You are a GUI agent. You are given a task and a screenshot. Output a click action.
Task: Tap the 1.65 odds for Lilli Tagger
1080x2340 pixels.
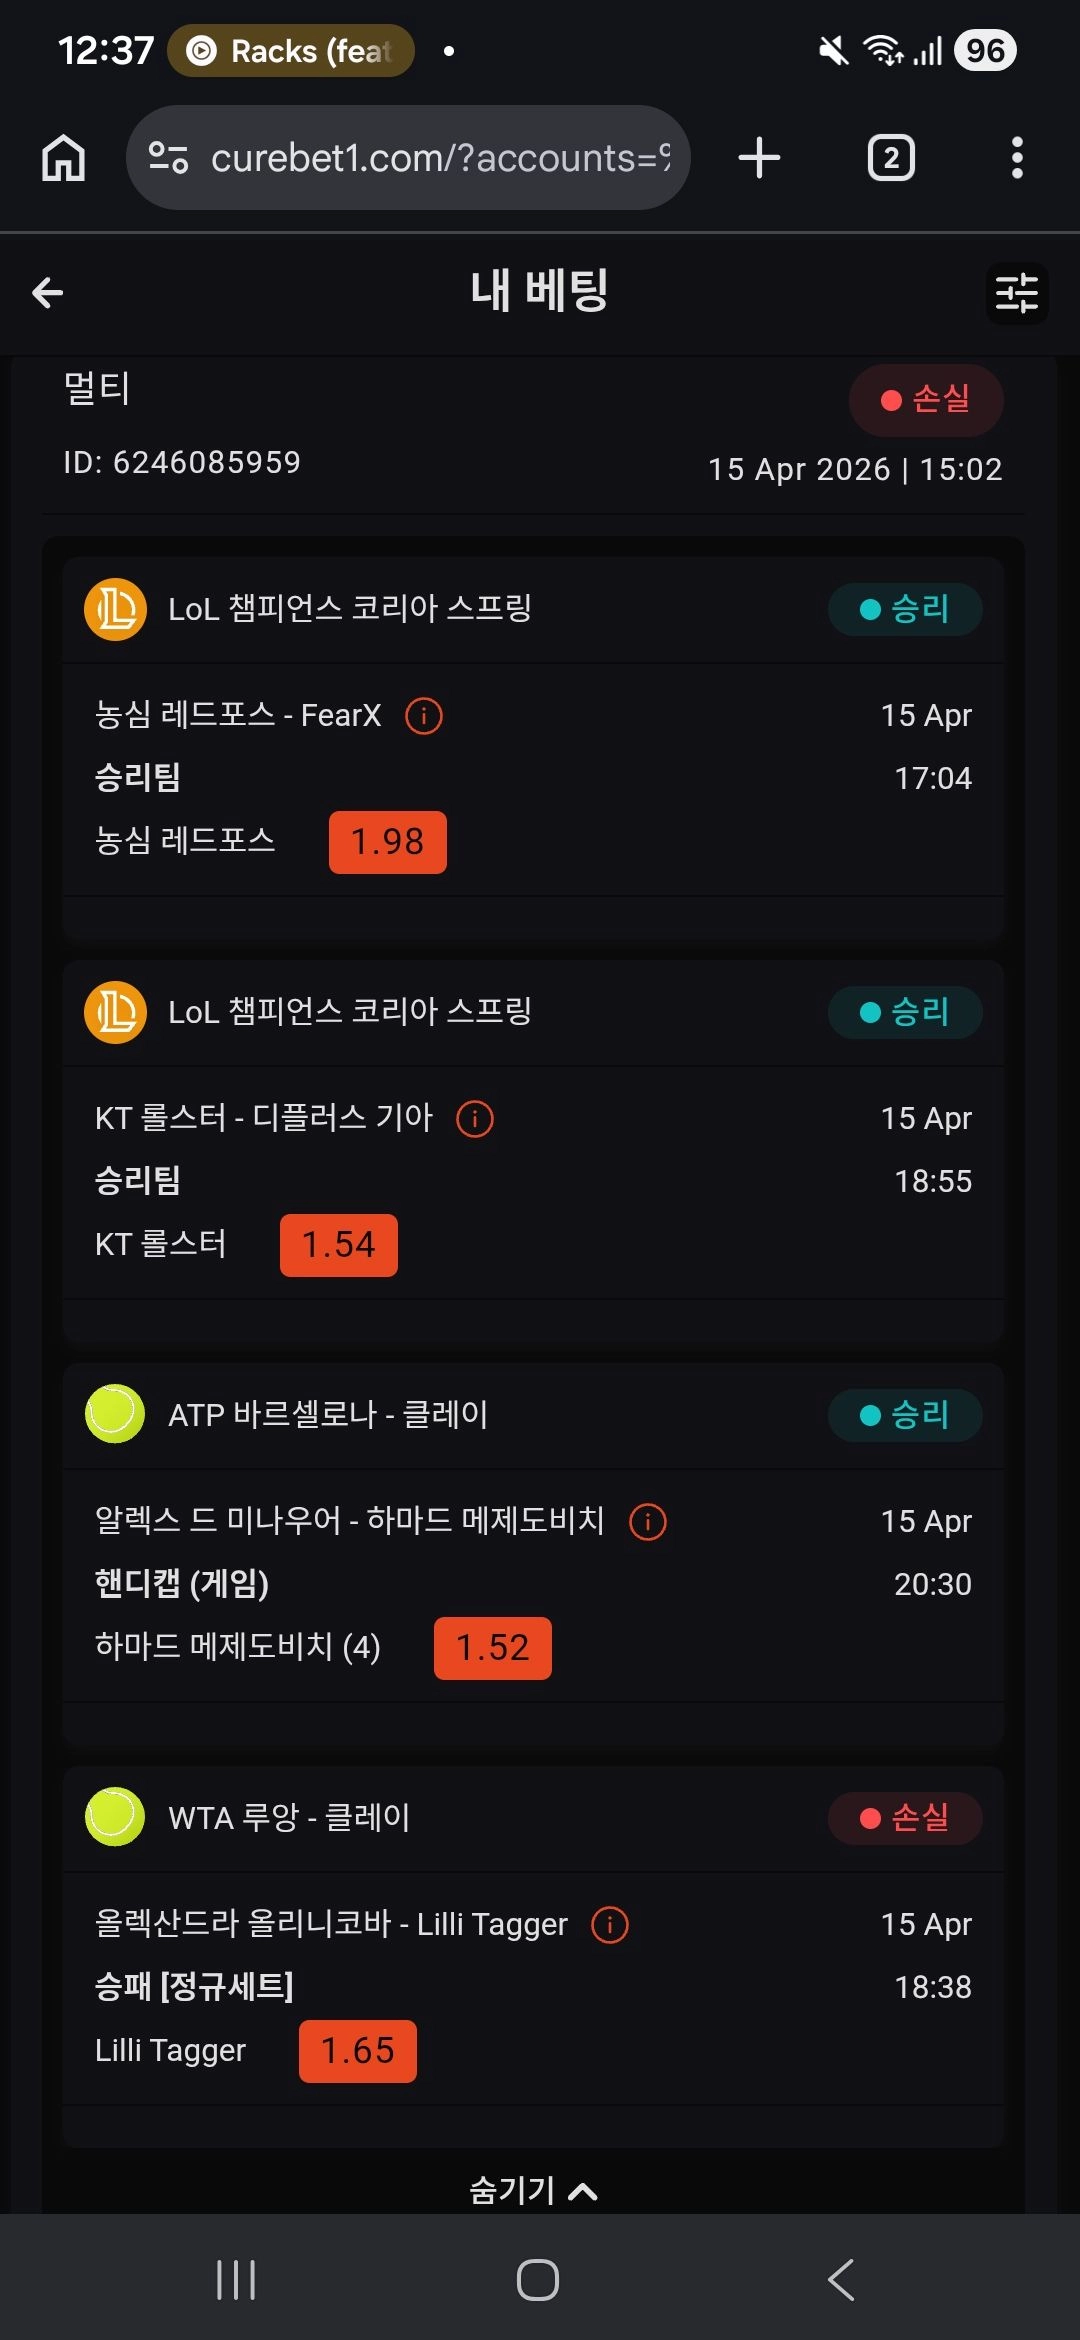point(358,2051)
